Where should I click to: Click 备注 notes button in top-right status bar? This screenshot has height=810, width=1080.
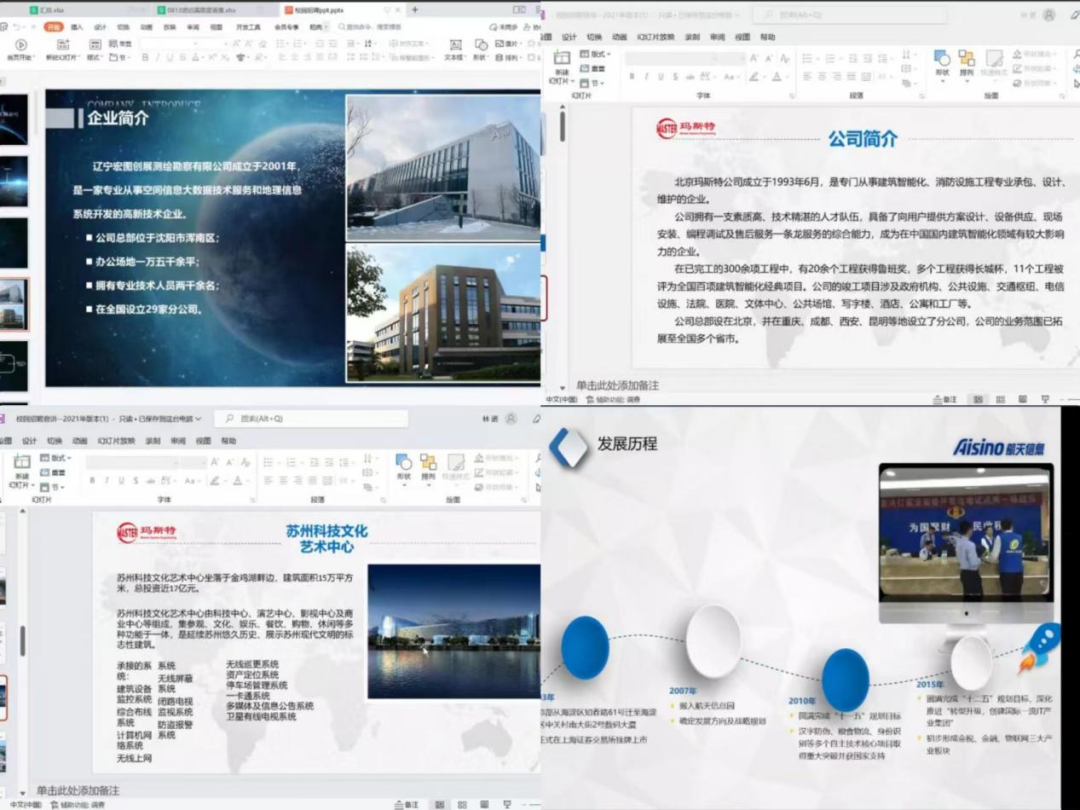[945, 399]
